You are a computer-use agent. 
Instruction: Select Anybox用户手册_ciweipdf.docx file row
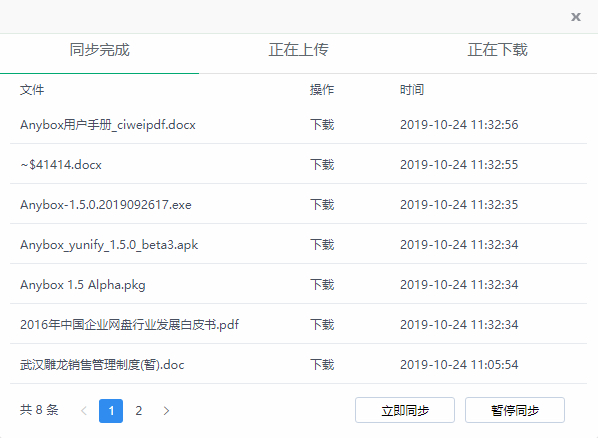(x=298, y=125)
